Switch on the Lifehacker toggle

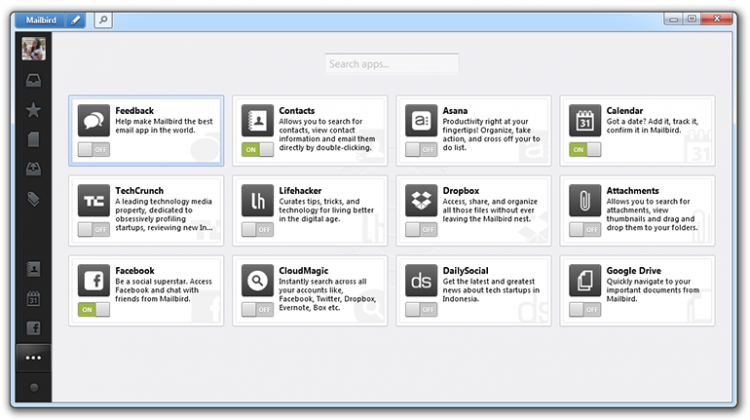pyautogui.click(x=257, y=230)
